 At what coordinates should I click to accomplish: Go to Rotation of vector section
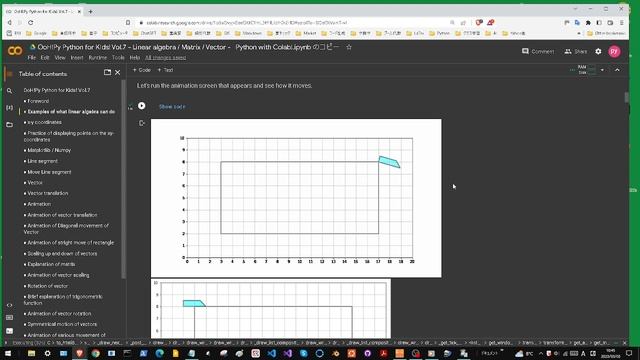(x=47, y=286)
